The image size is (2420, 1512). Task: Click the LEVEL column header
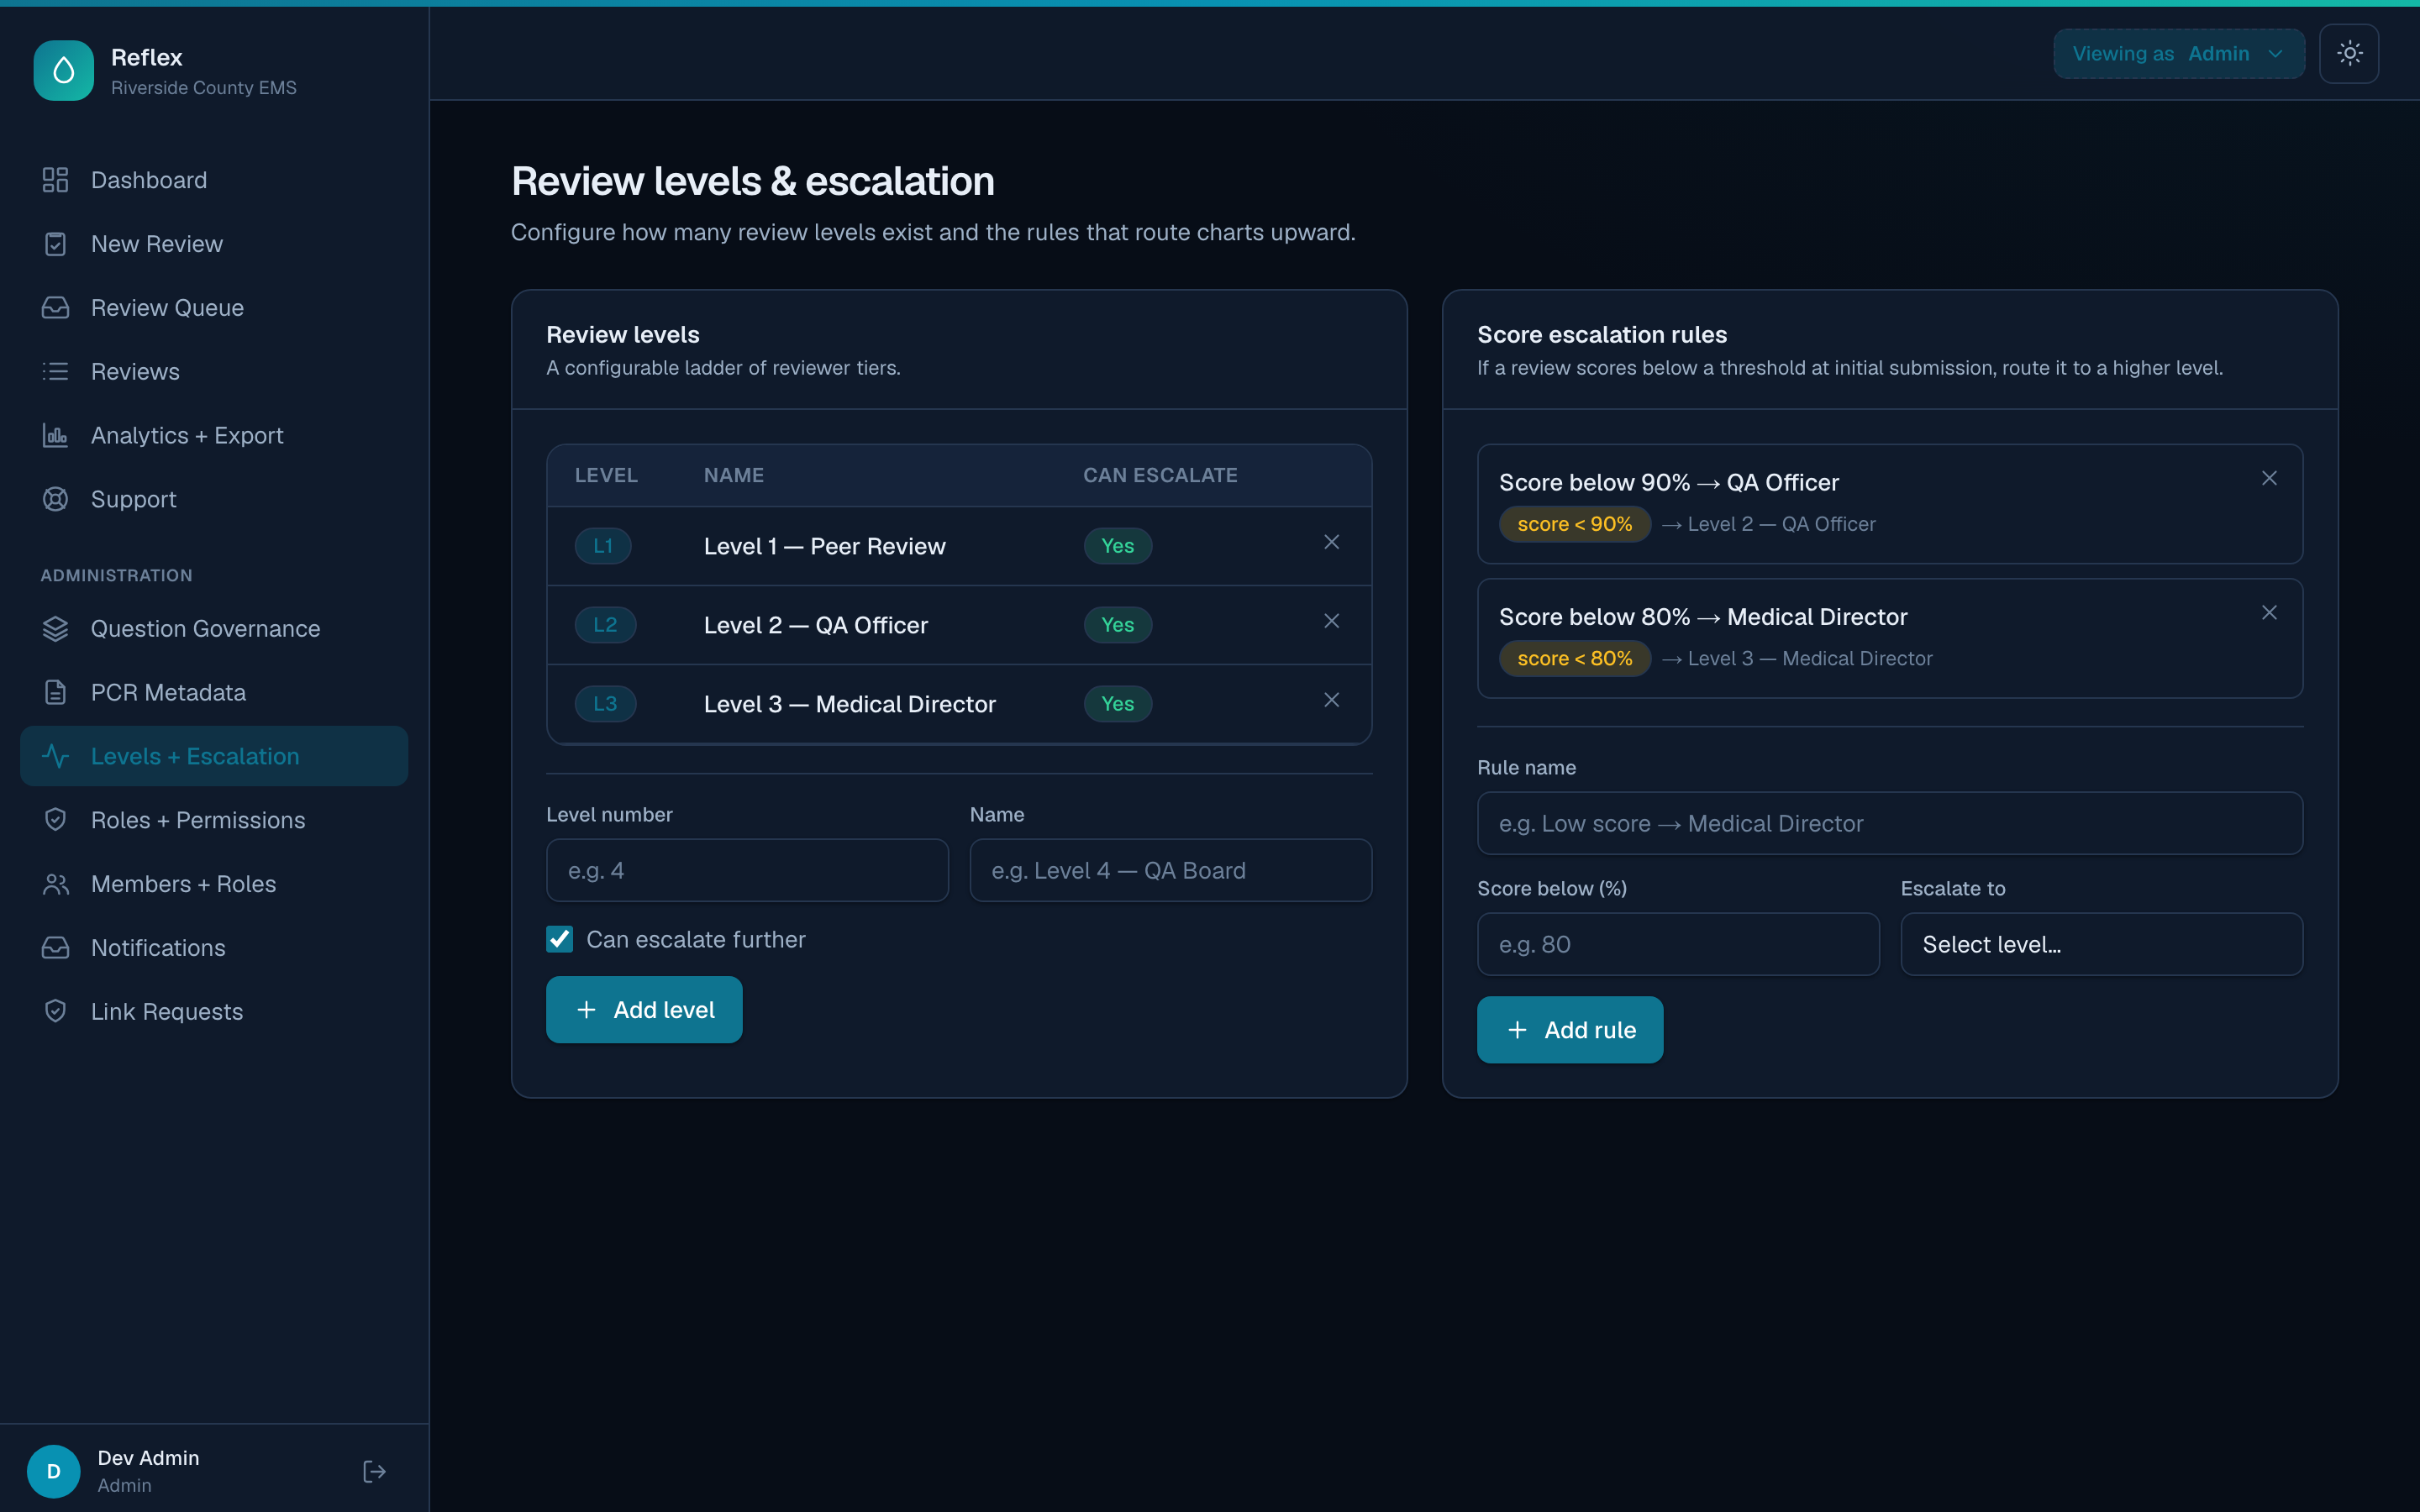(606, 475)
